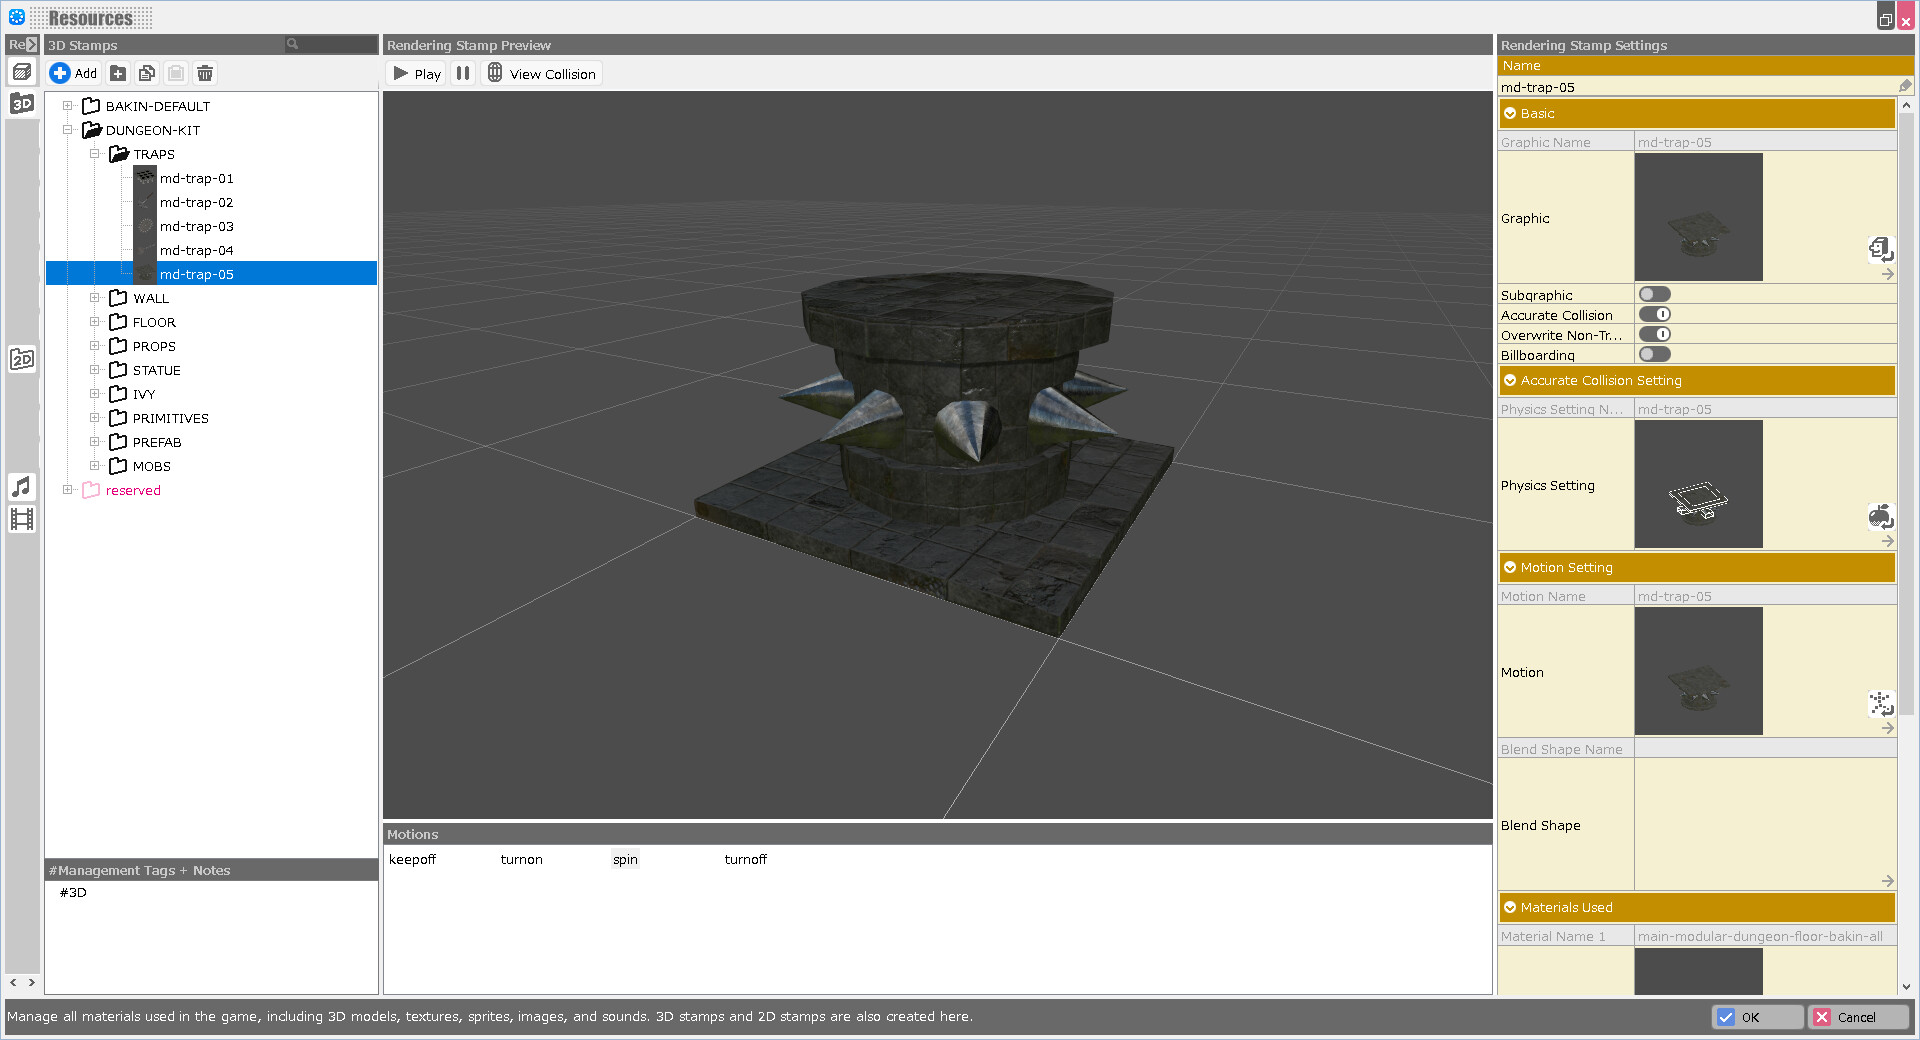The image size is (1920, 1040).
Task: Select the 3D stamps sidebar icon
Action: click(21, 103)
